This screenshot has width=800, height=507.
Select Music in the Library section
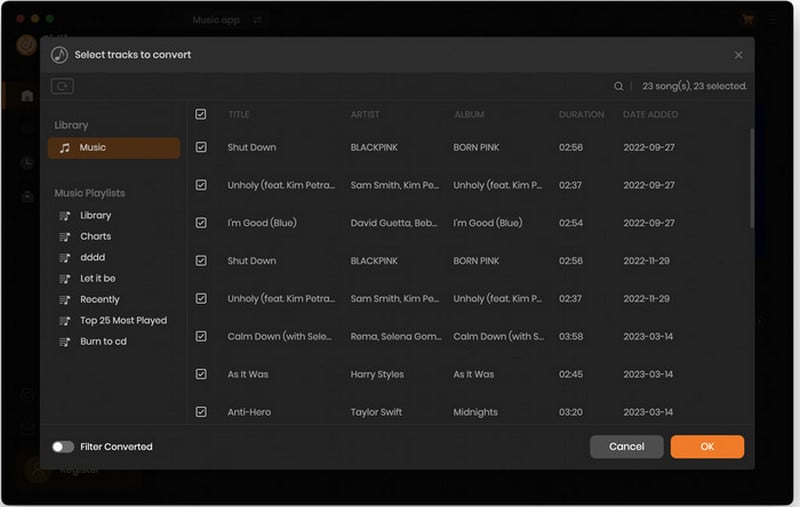[114, 147]
